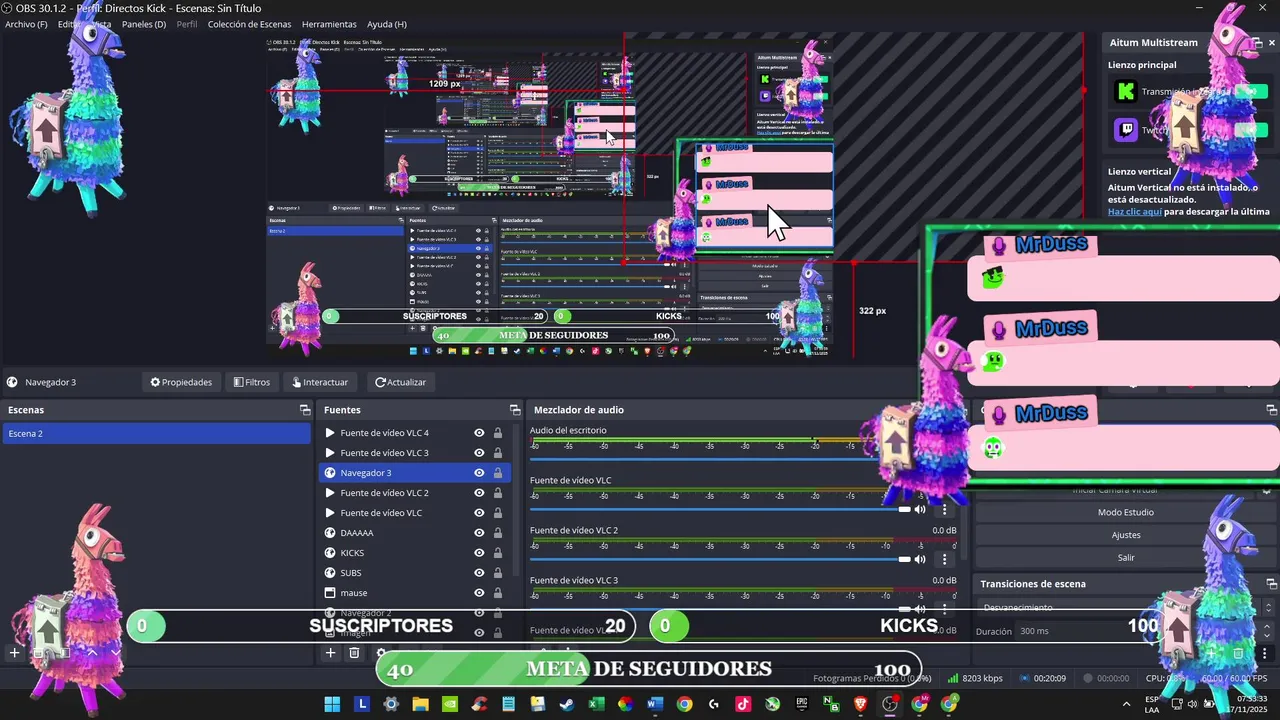The image size is (1280, 720).
Task: Open three-dot options for Fuente de vídeo VLC 2 audio
Action: 944,560
